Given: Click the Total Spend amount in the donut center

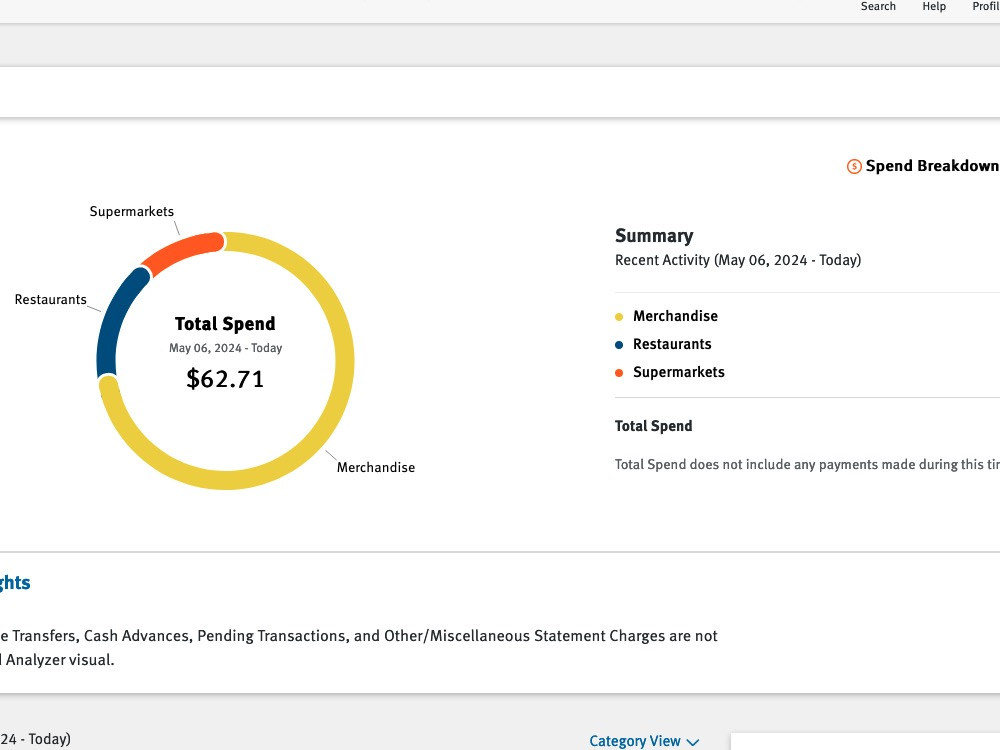Looking at the screenshot, I should click(225, 379).
